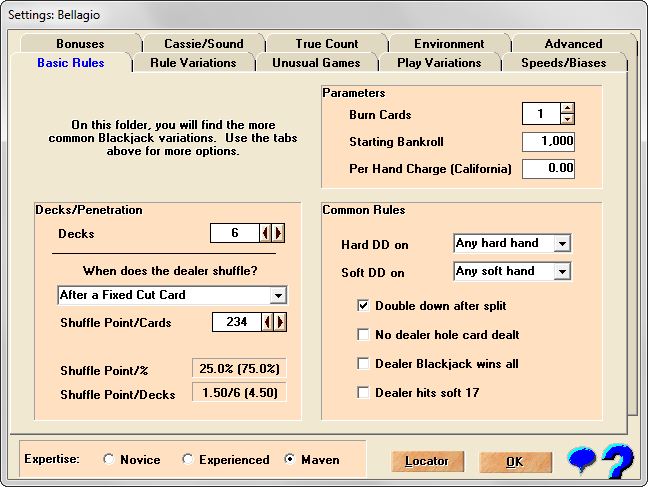The width and height of the screenshot is (648, 487).
Task: Click the Per Hand Charge input field
Action: 548,169
